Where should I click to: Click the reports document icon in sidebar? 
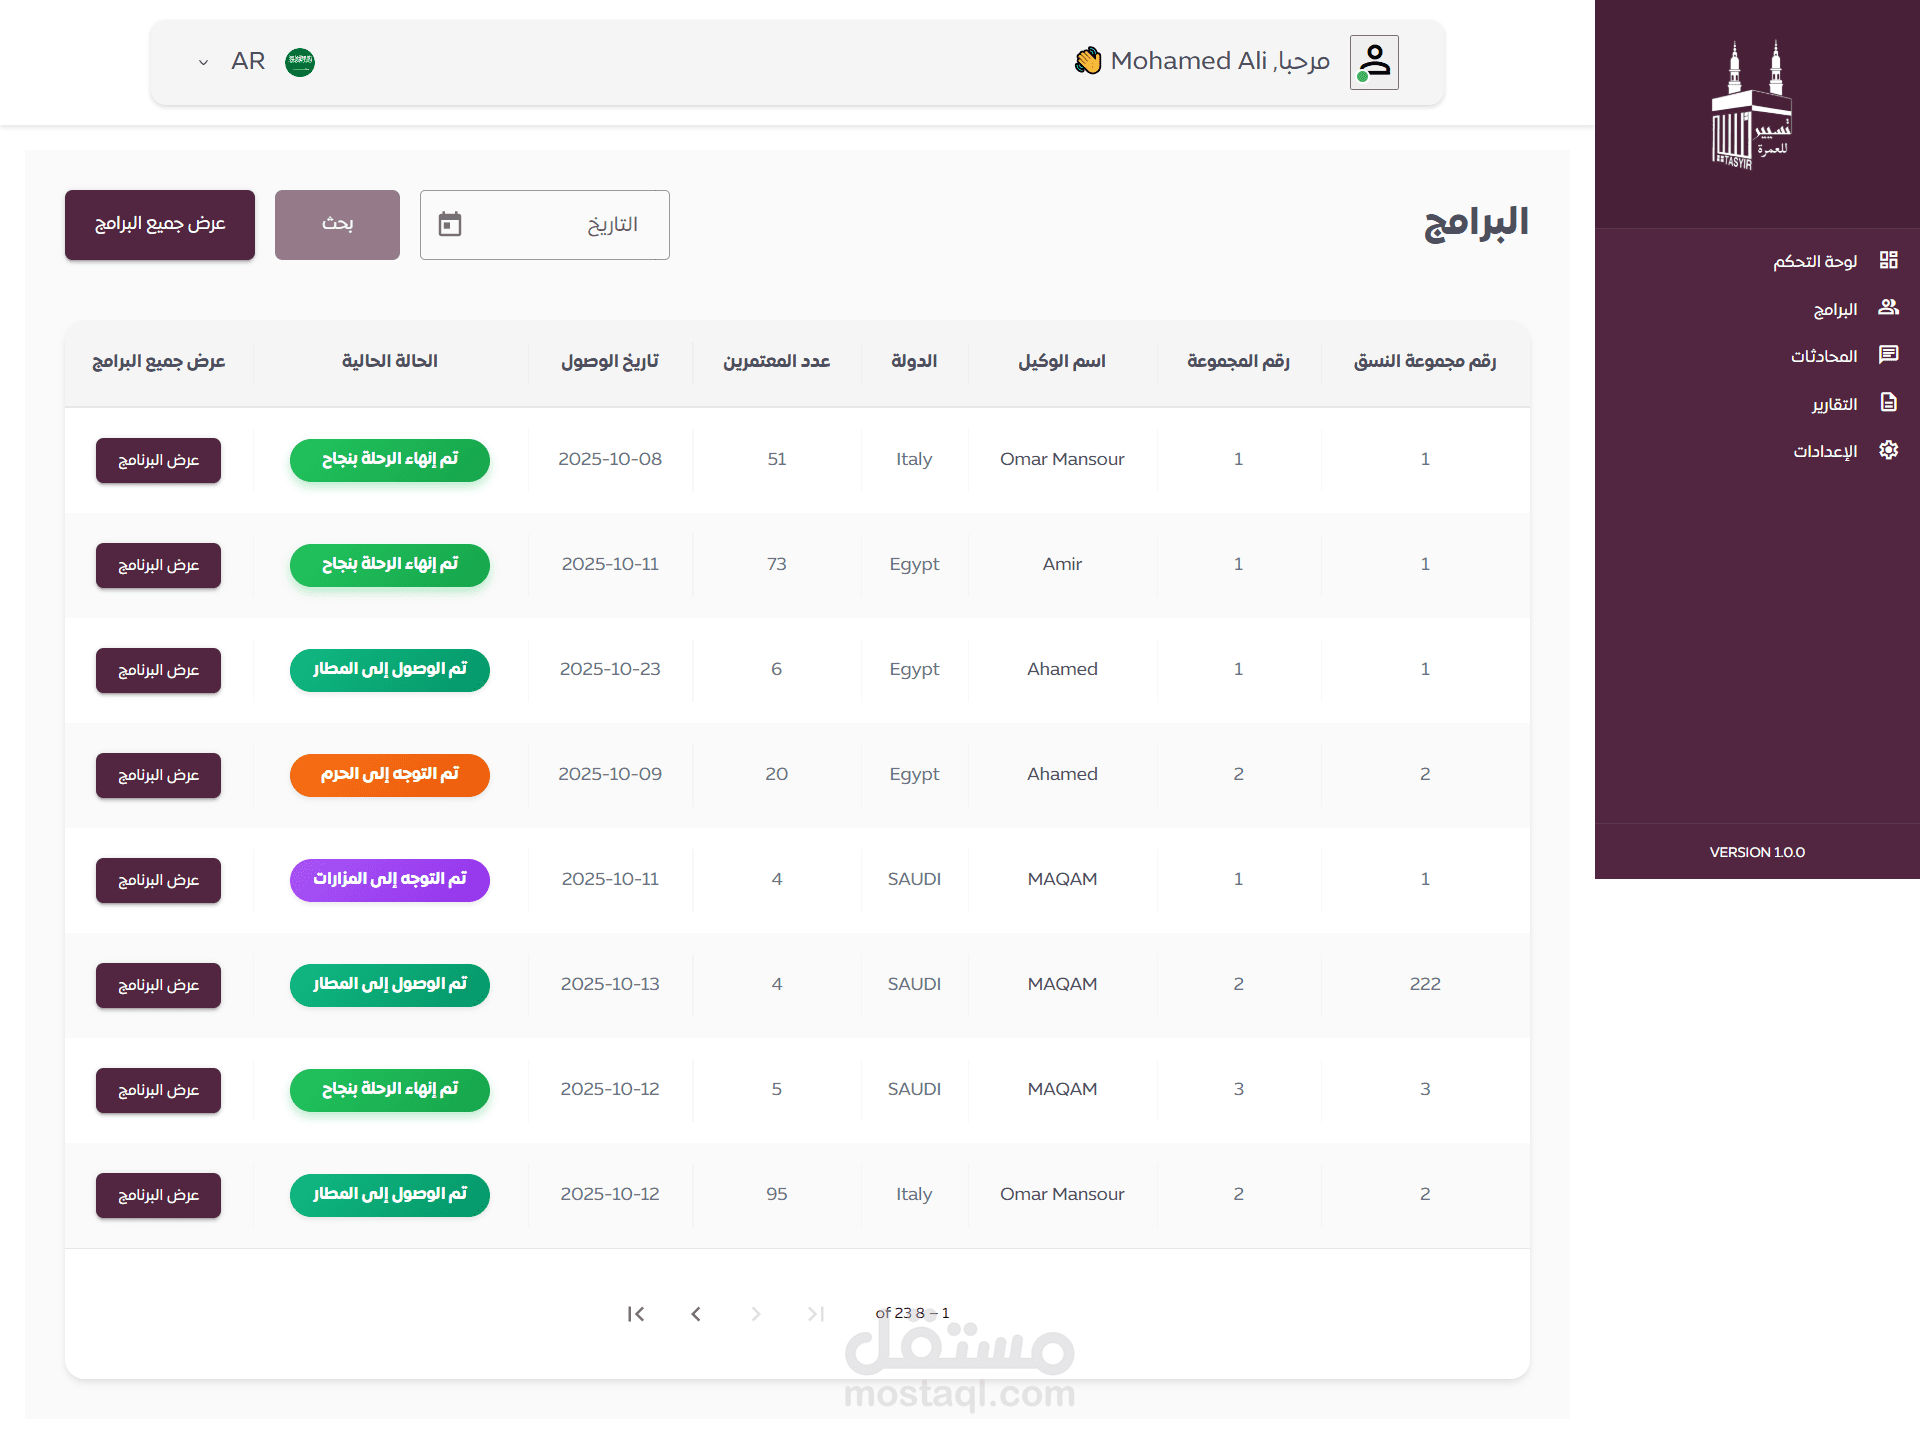point(1888,403)
